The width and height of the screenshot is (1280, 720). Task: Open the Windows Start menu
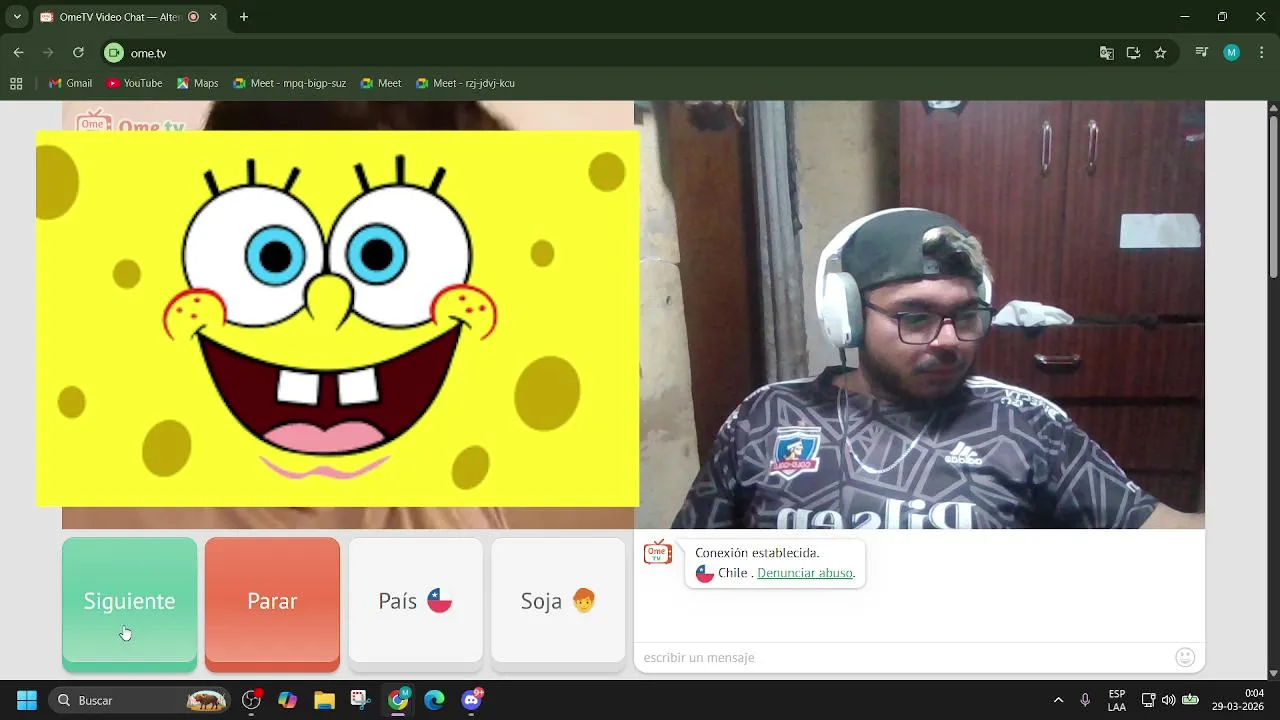coord(27,700)
